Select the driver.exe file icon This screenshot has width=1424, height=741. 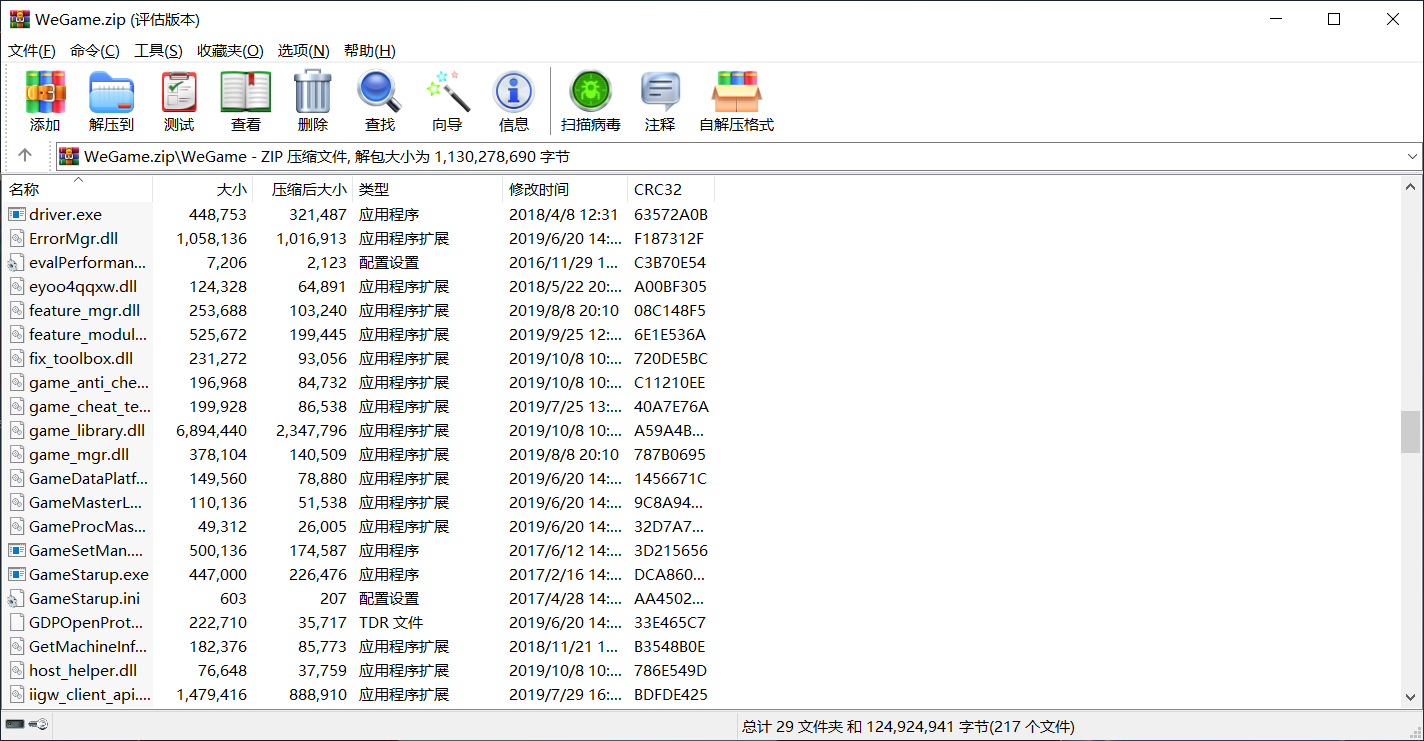pos(16,214)
